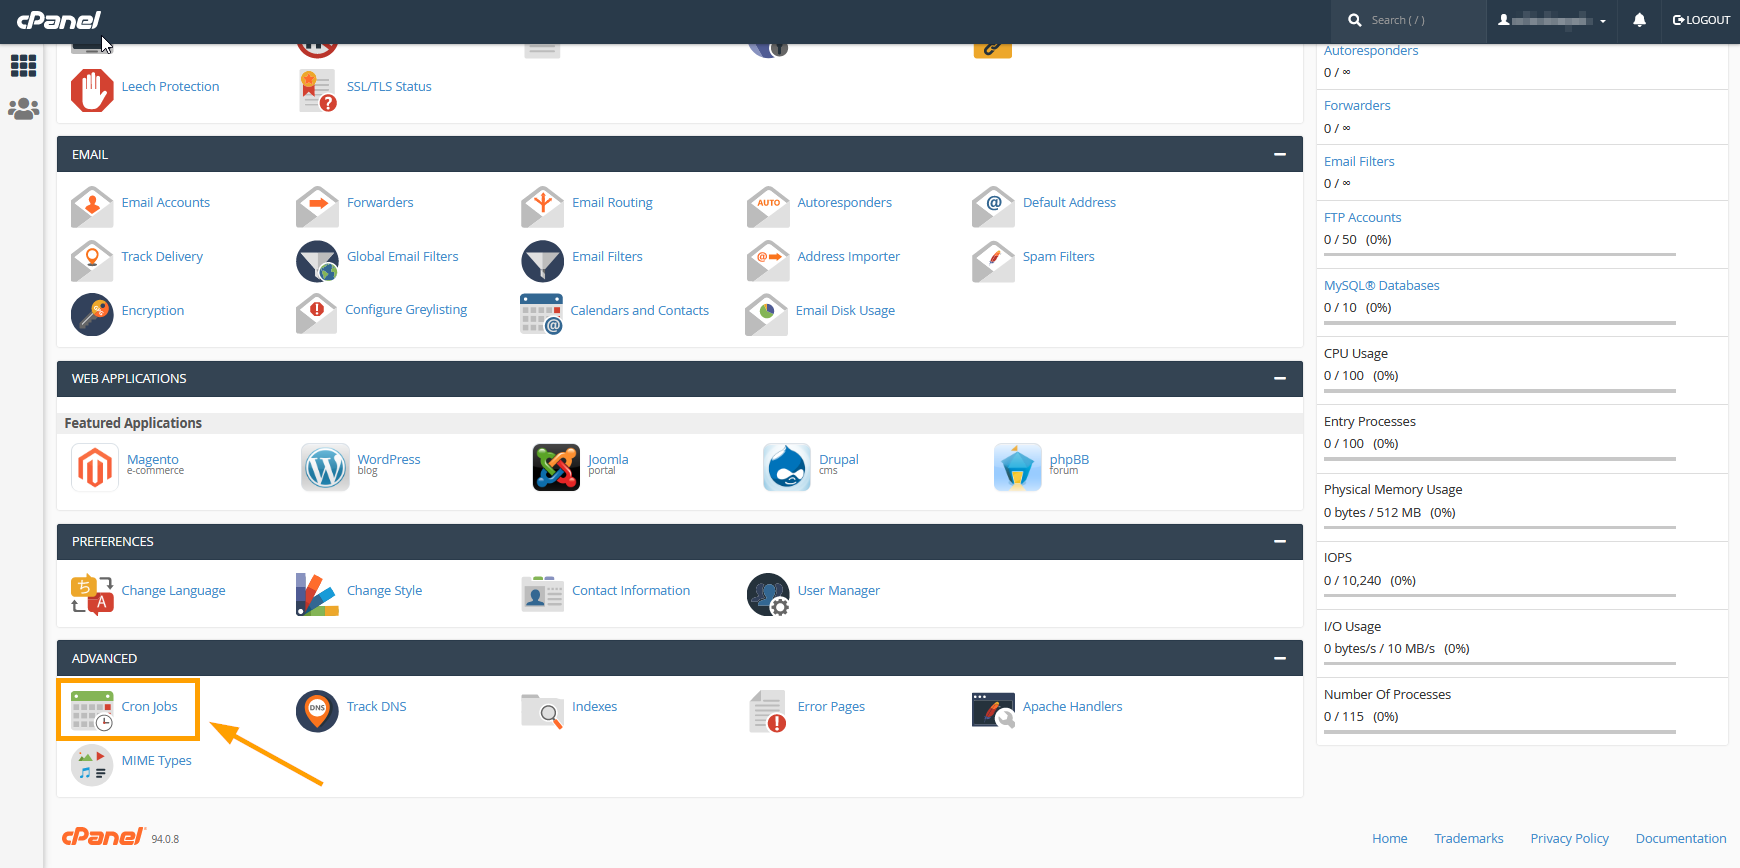Click the Trademarks footer link
The image size is (1740, 868).
1468,838
